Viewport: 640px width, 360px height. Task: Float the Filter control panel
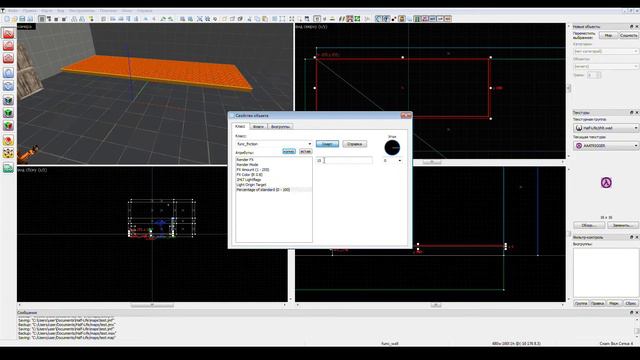631,237
